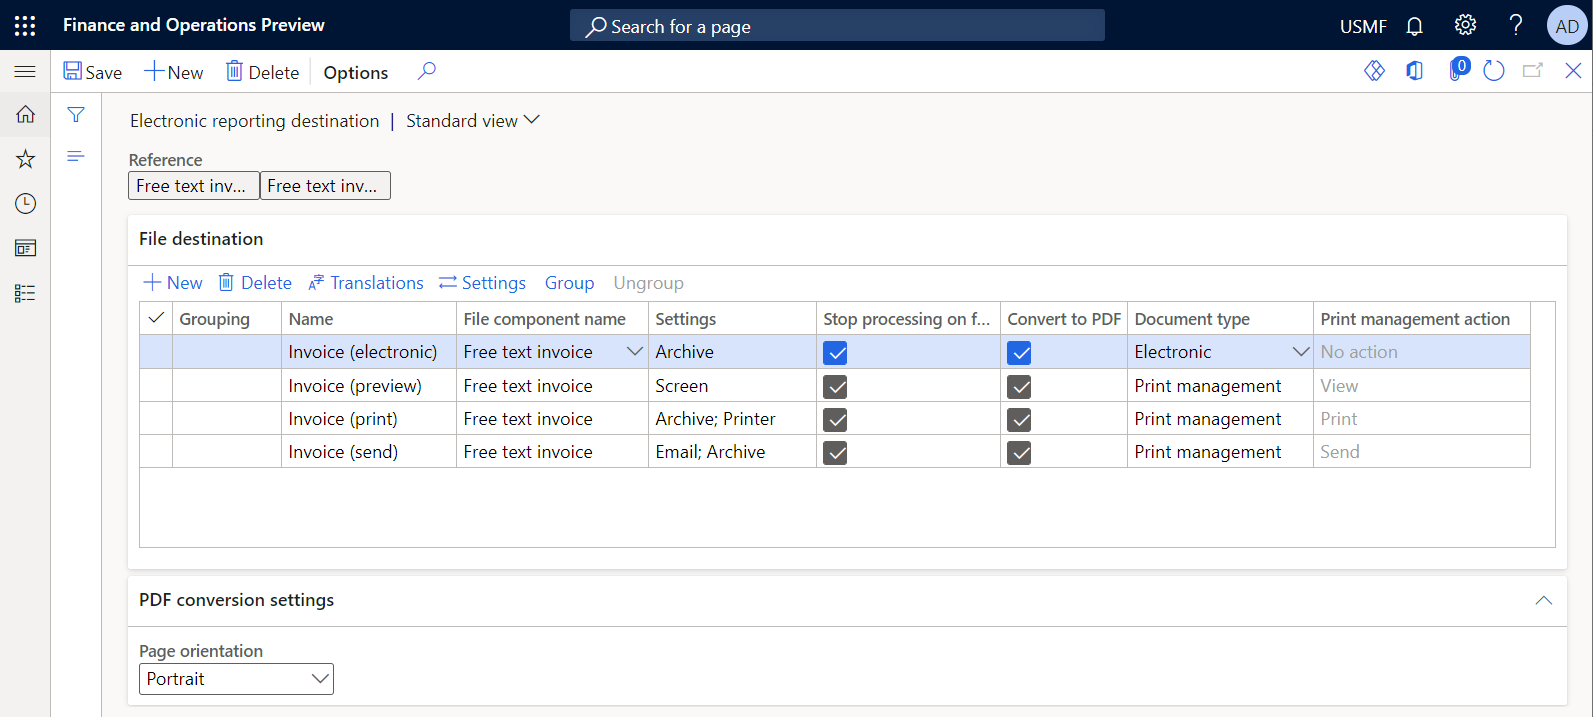Click the Archive; Printer settings cell
The image size is (1593, 717).
click(x=732, y=419)
